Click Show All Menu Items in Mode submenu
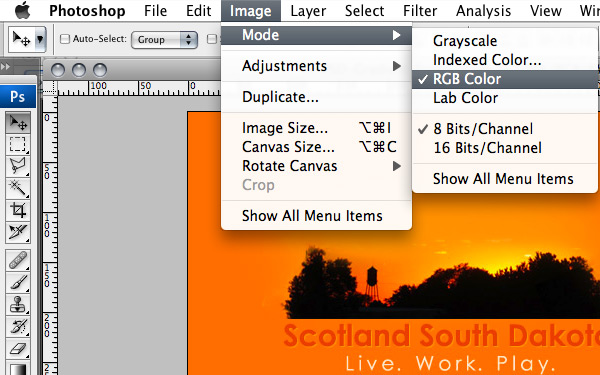 (505, 179)
